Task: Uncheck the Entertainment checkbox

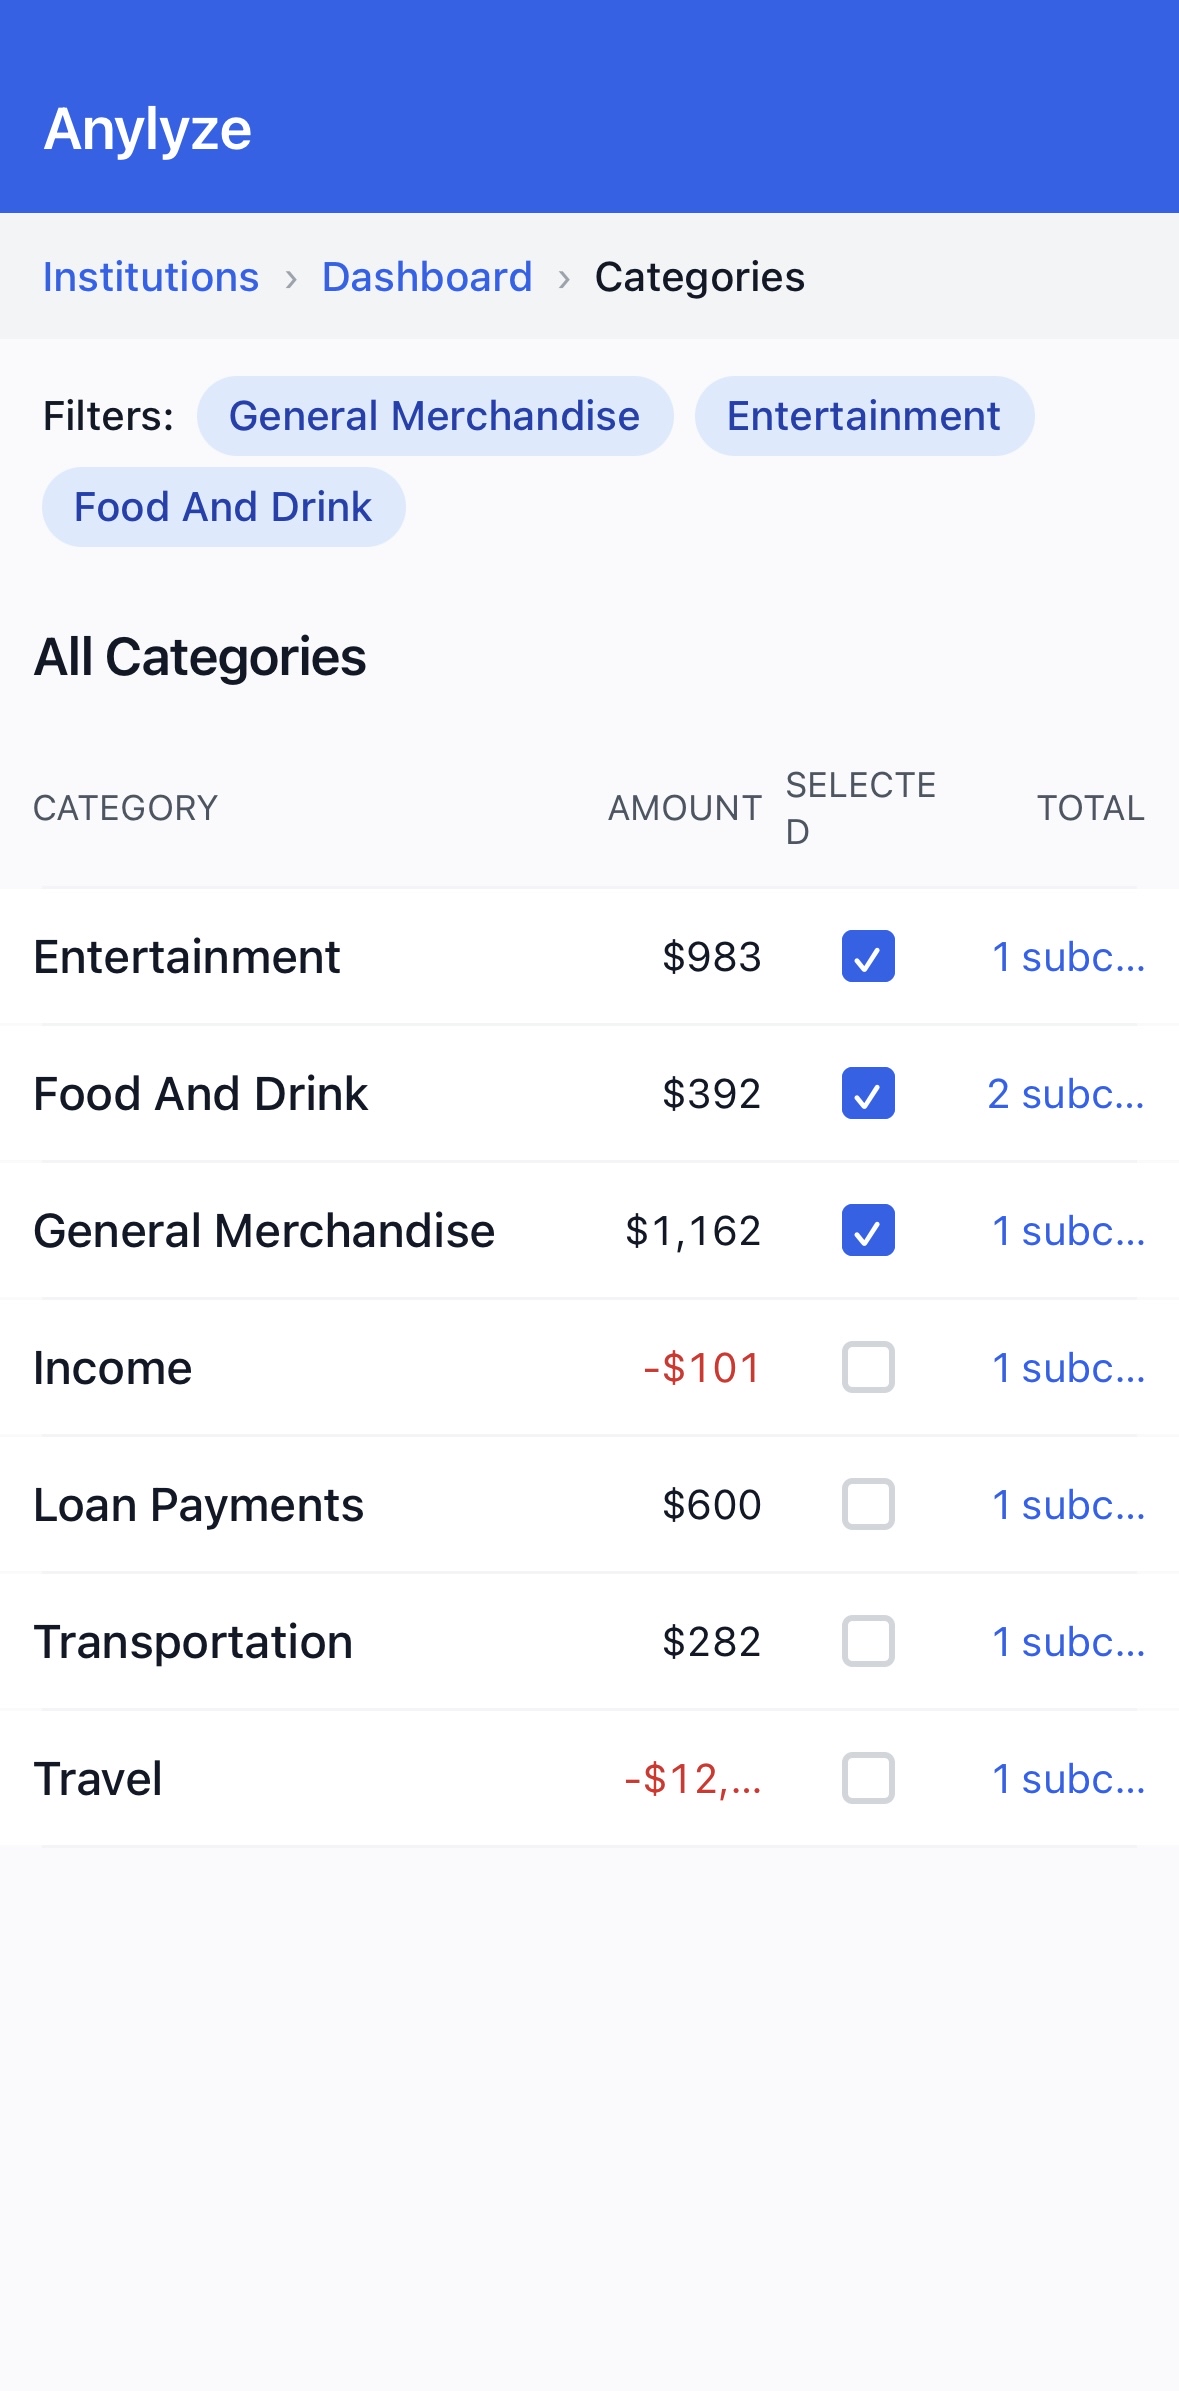Action: click(868, 956)
